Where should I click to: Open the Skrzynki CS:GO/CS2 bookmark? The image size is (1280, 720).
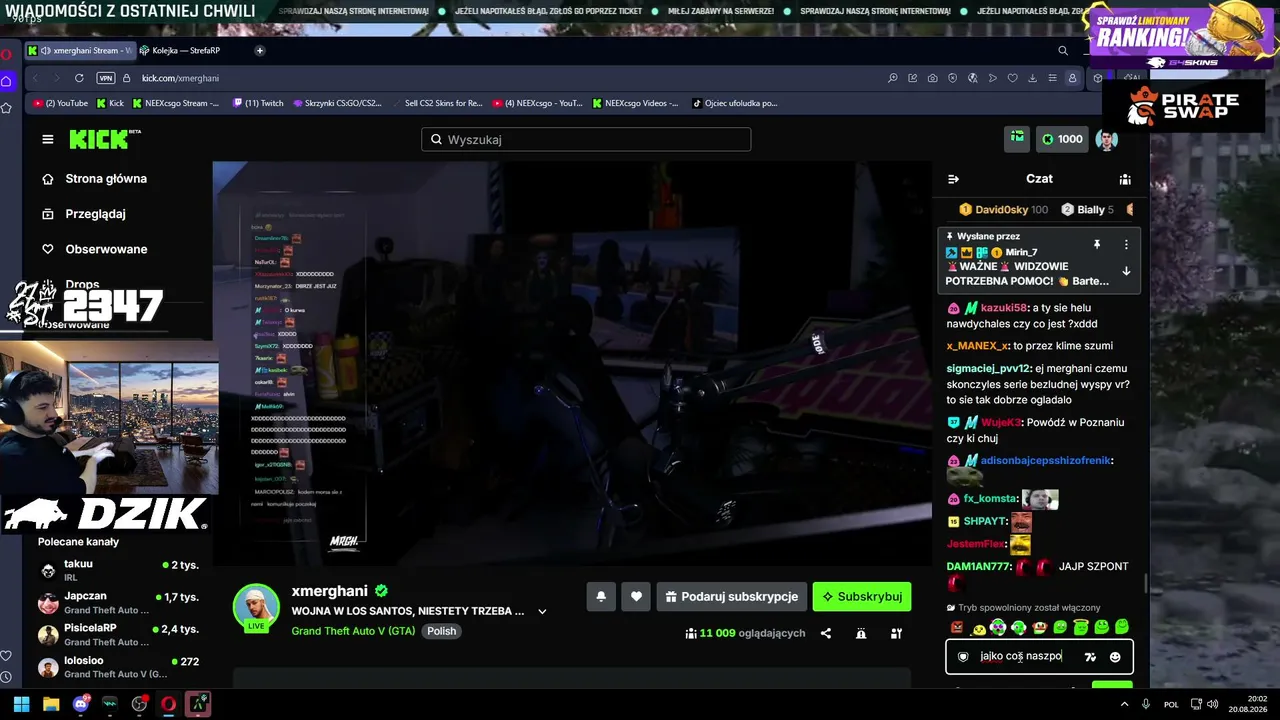337,103
